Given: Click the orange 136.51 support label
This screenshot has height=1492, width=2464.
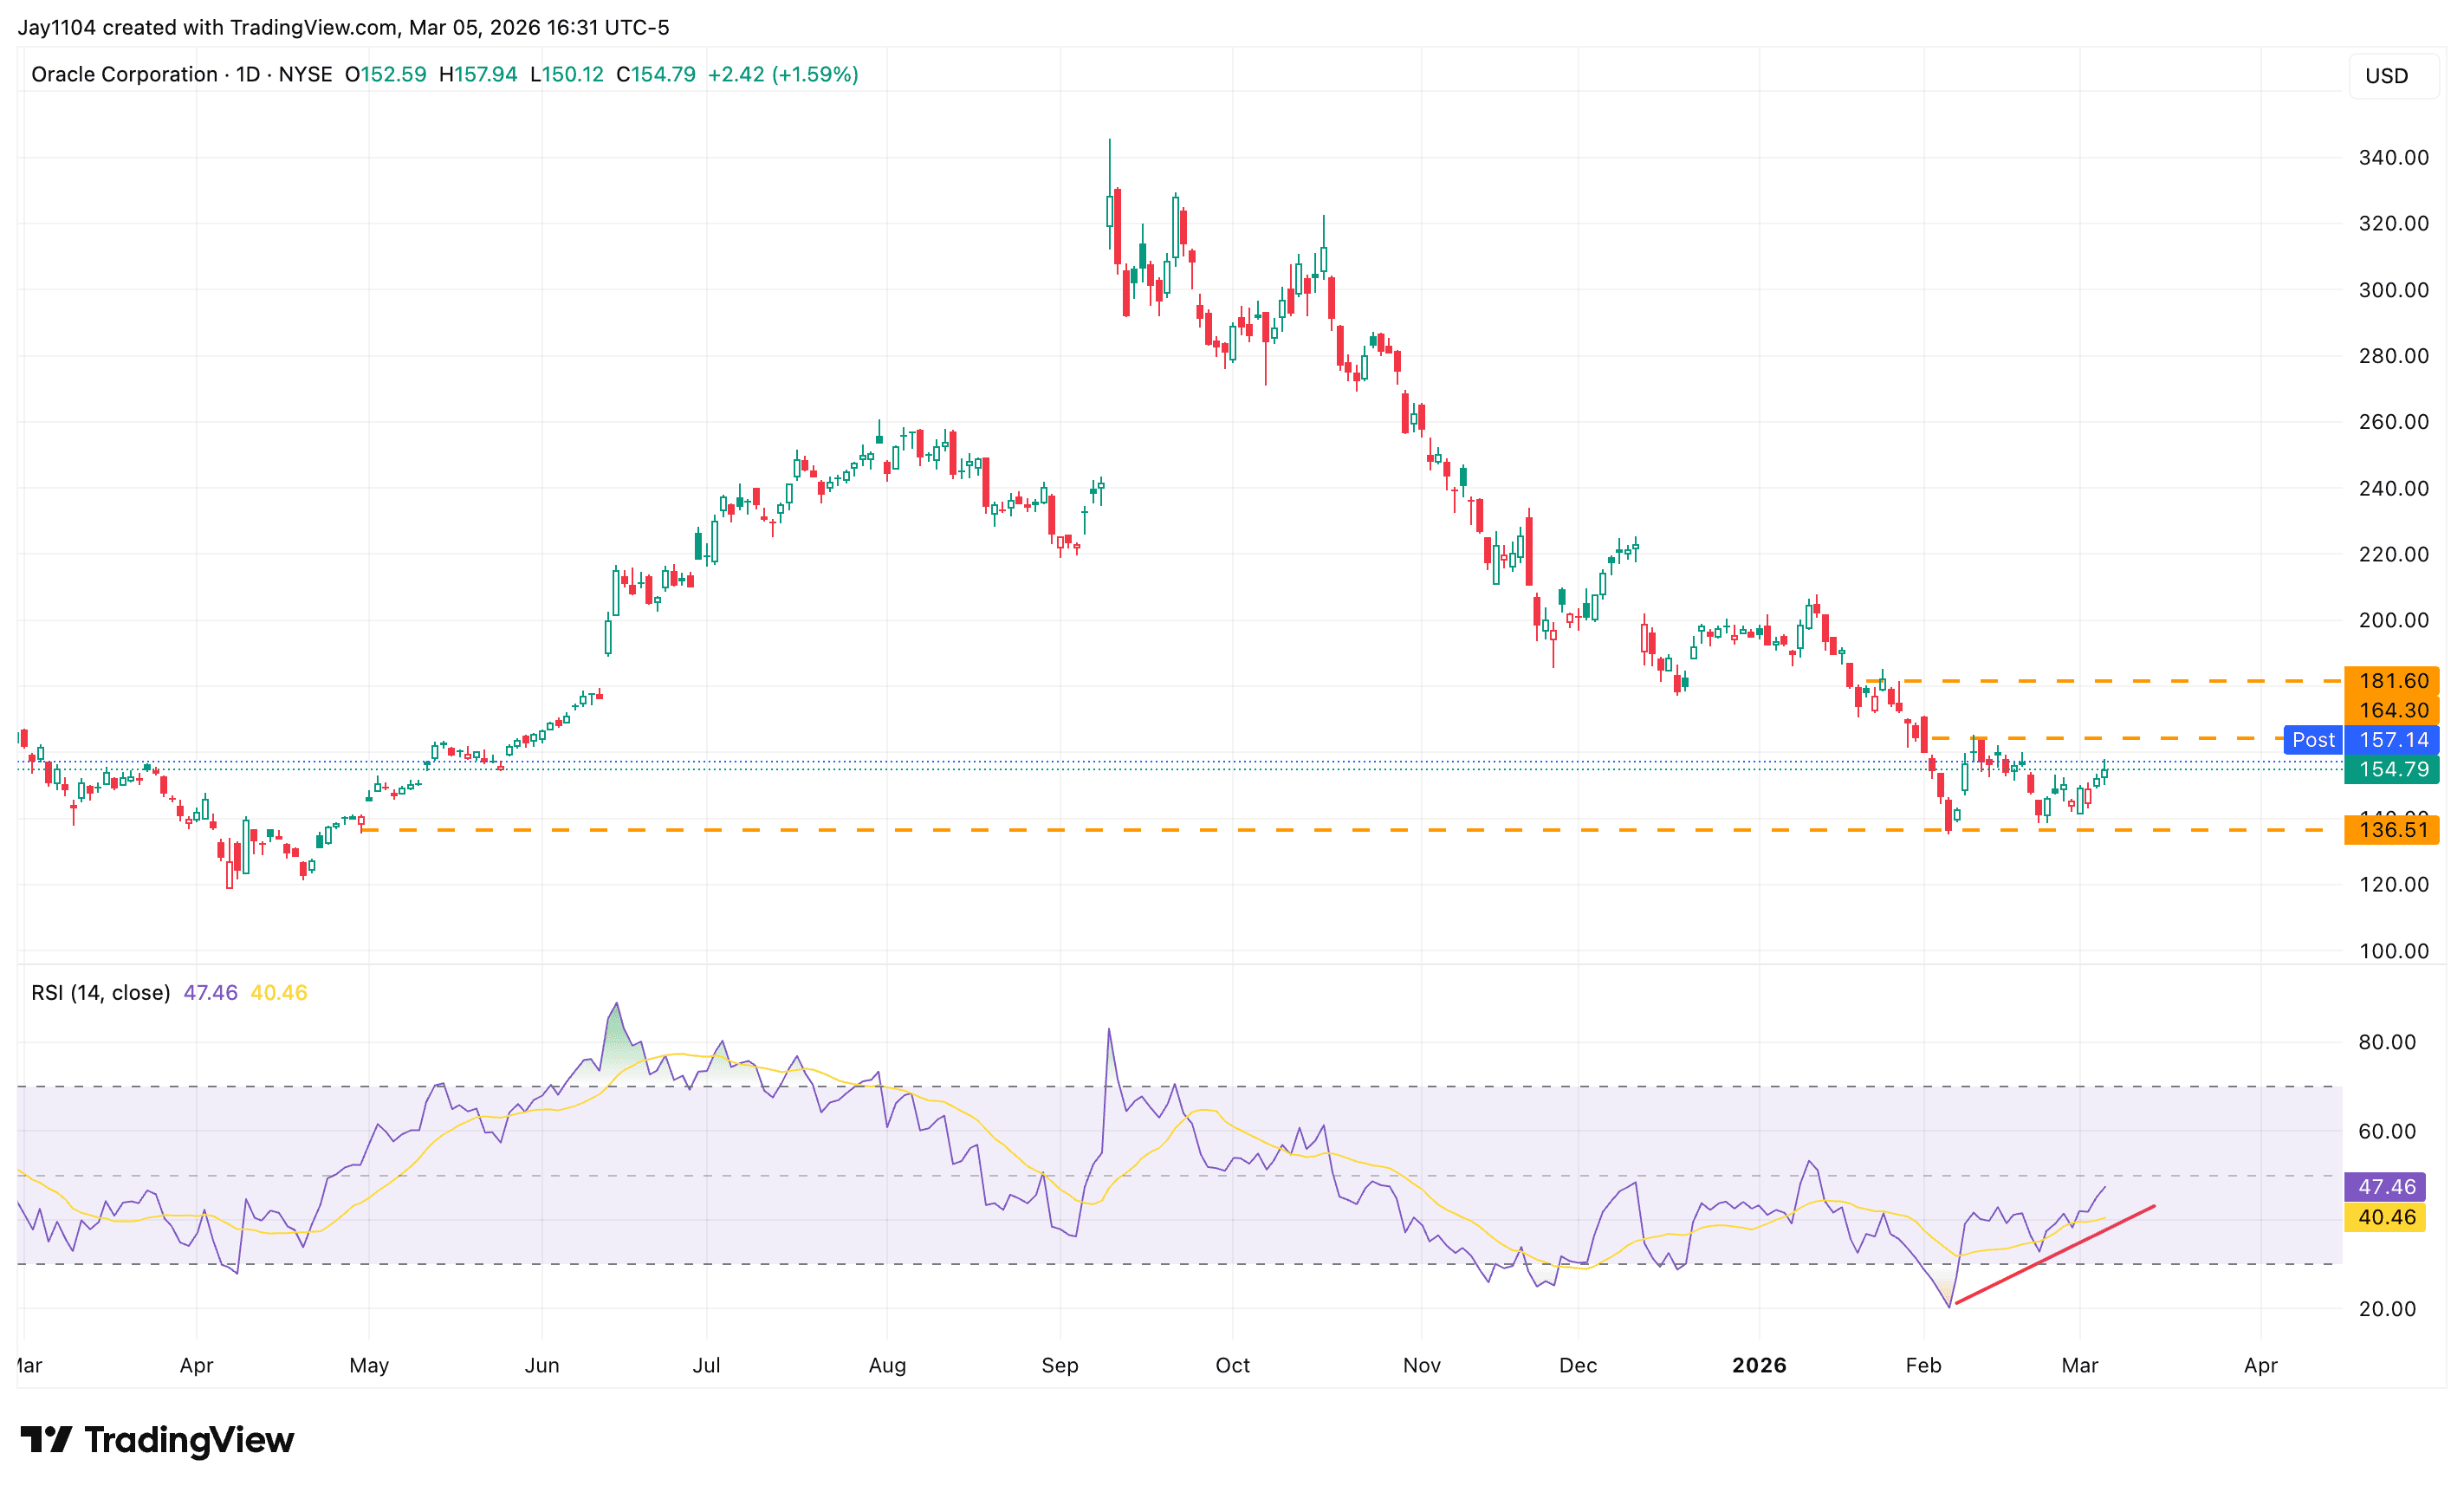Looking at the screenshot, I should 2392,829.
